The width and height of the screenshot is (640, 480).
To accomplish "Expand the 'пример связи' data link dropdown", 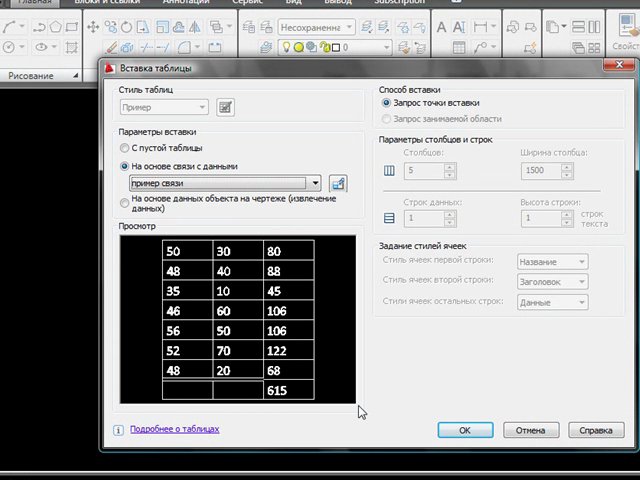I will (x=315, y=183).
